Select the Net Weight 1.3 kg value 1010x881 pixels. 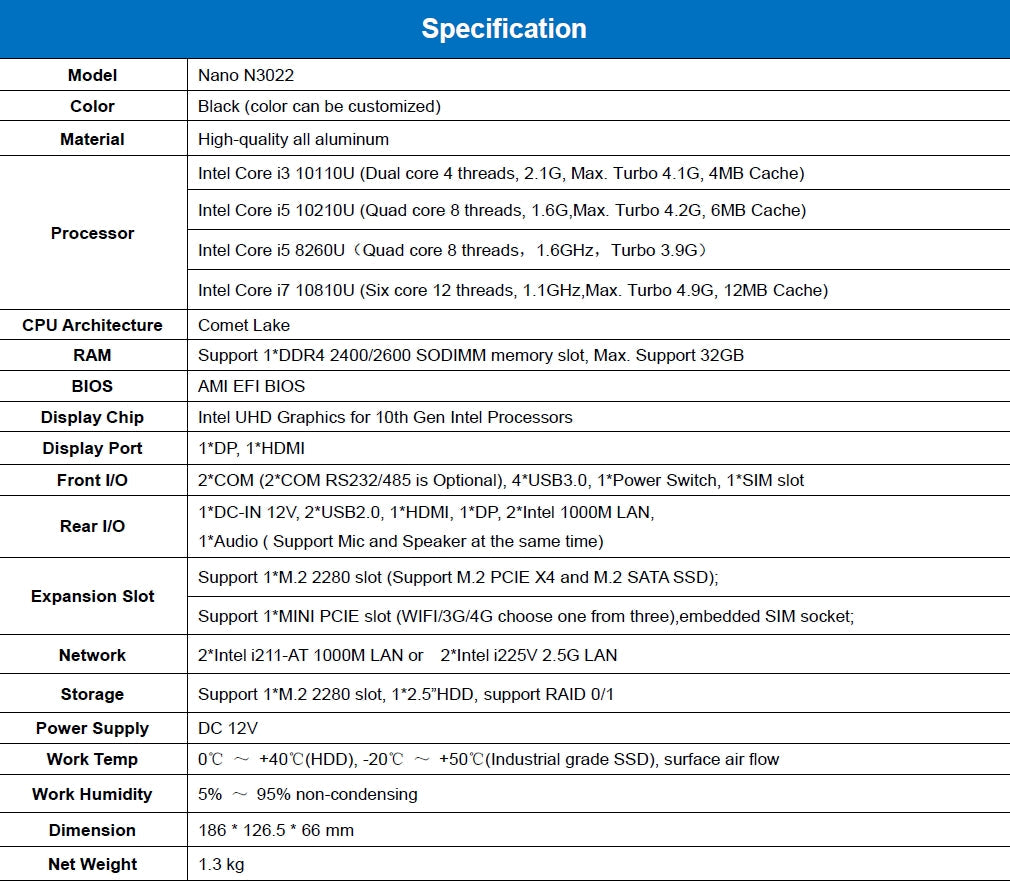pos(216,864)
